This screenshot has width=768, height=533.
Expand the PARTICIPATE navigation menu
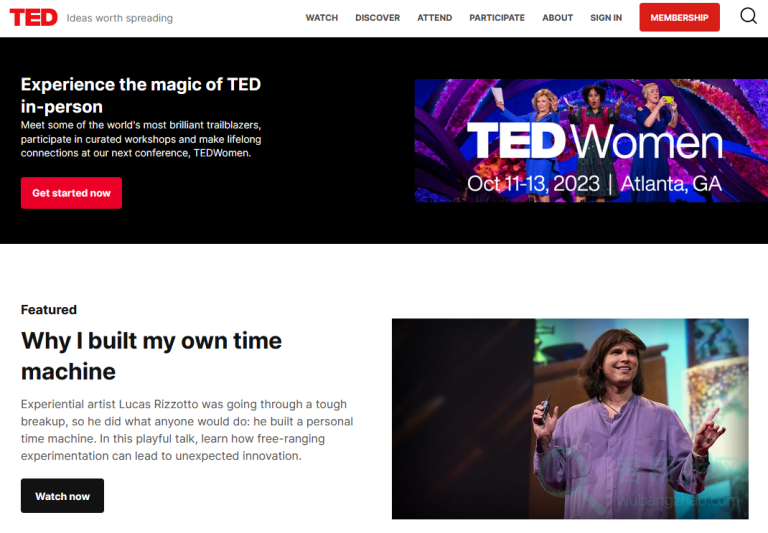click(x=496, y=18)
